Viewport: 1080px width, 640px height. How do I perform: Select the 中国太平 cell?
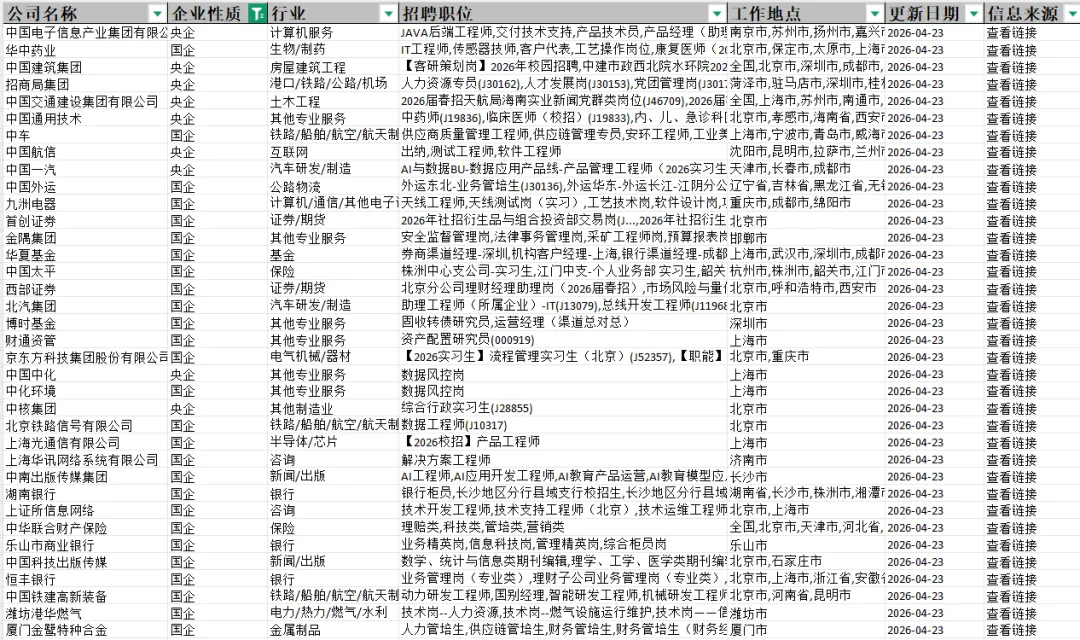click(85, 271)
